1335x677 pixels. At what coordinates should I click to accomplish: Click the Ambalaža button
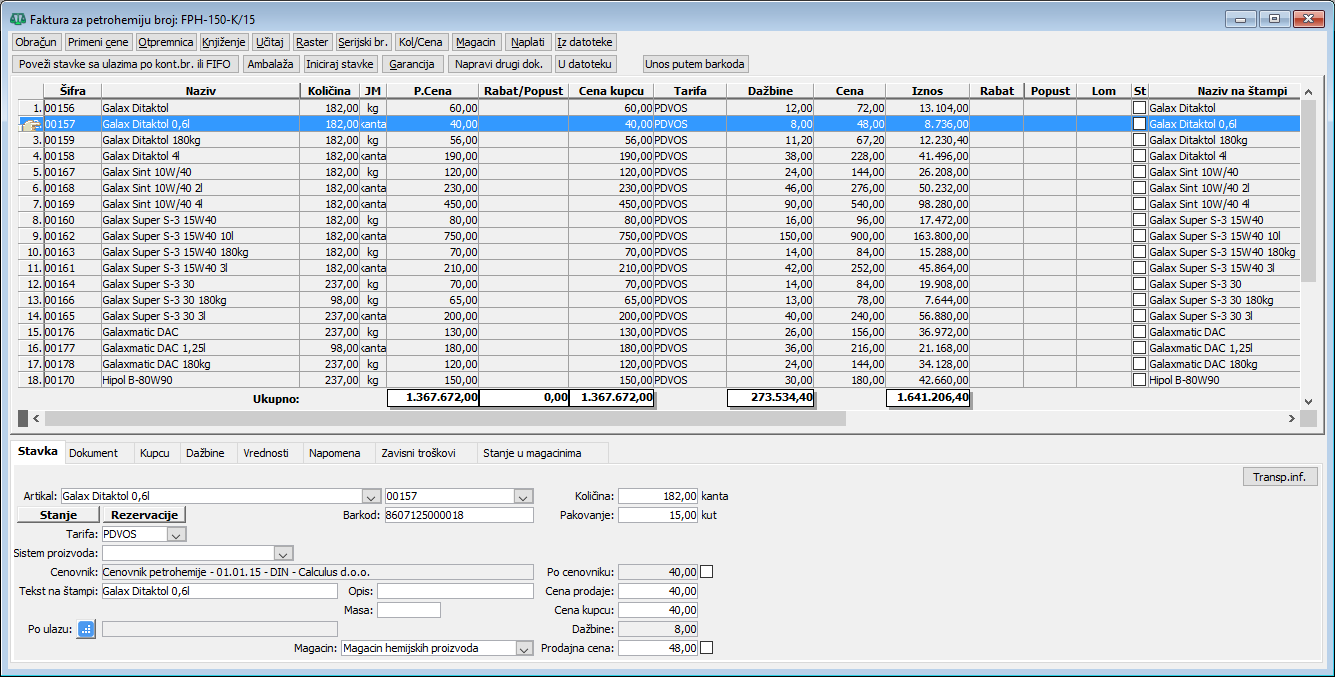coord(271,64)
